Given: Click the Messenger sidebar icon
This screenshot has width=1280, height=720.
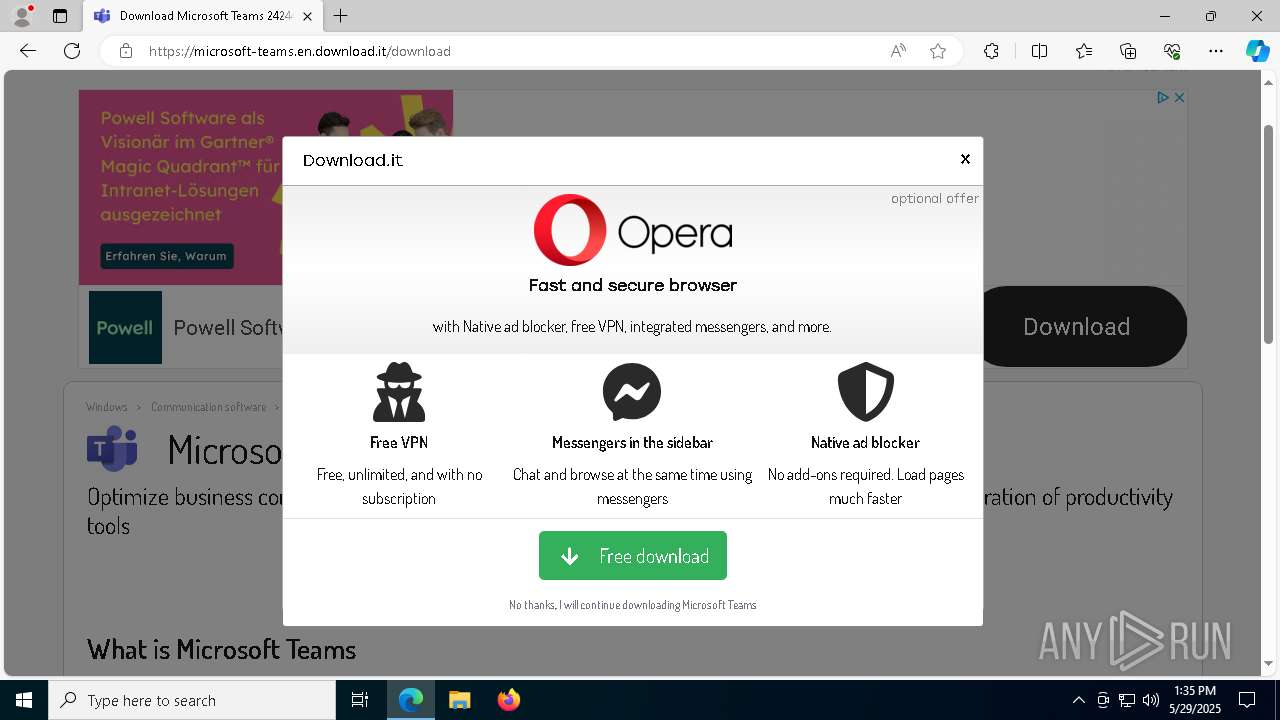Looking at the screenshot, I should (x=632, y=392).
